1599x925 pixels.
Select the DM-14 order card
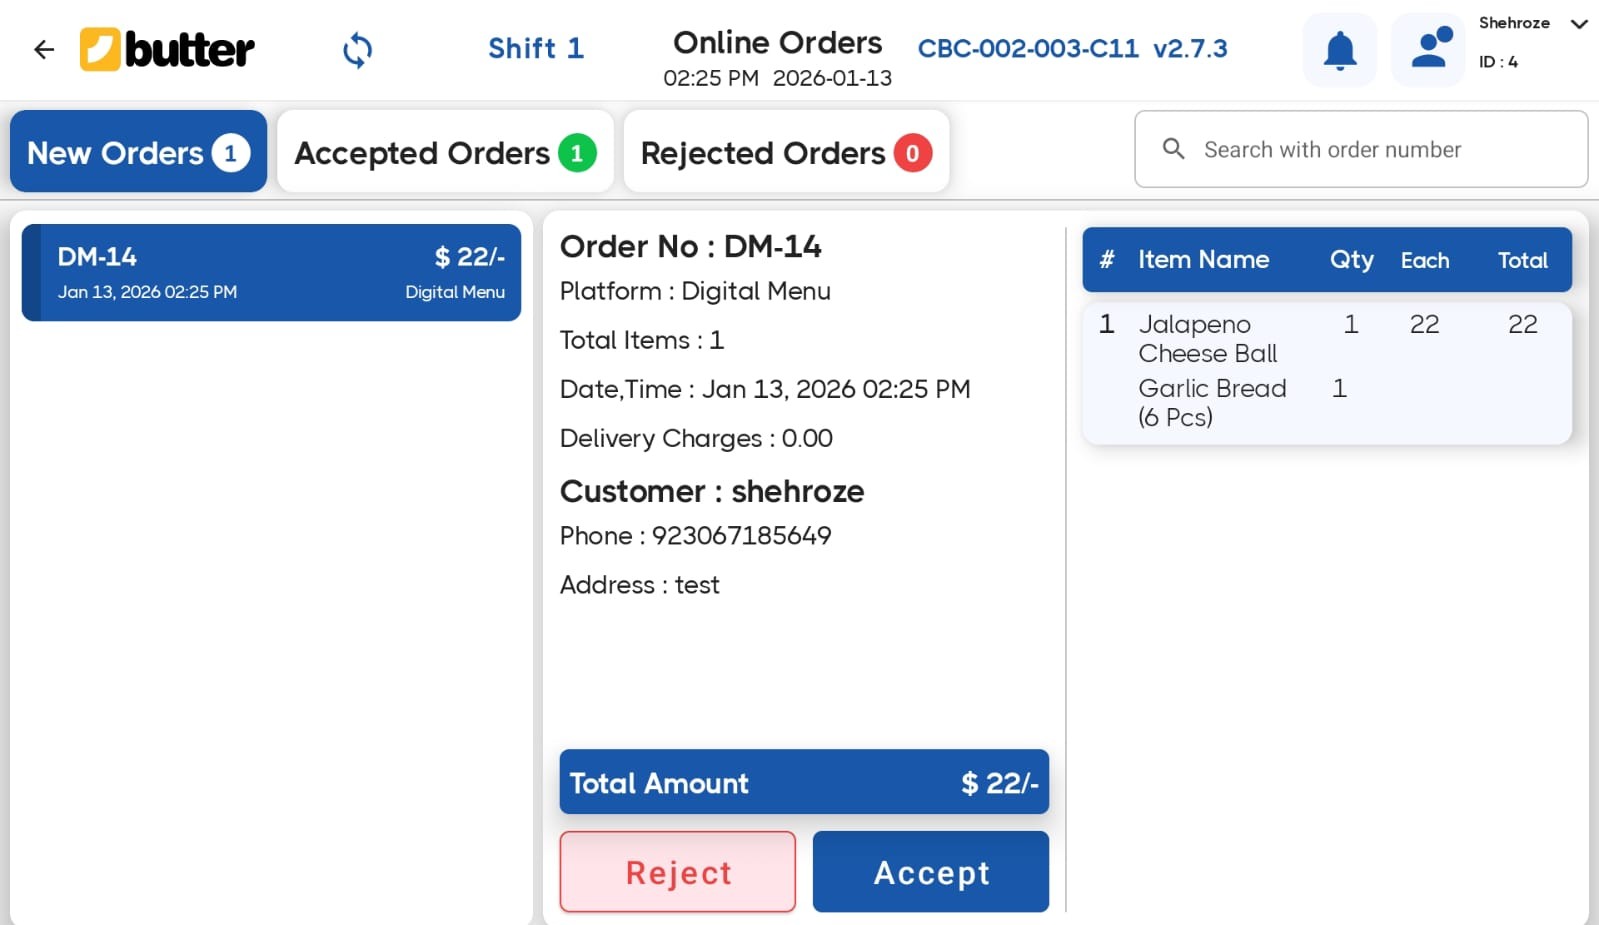click(x=271, y=272)
